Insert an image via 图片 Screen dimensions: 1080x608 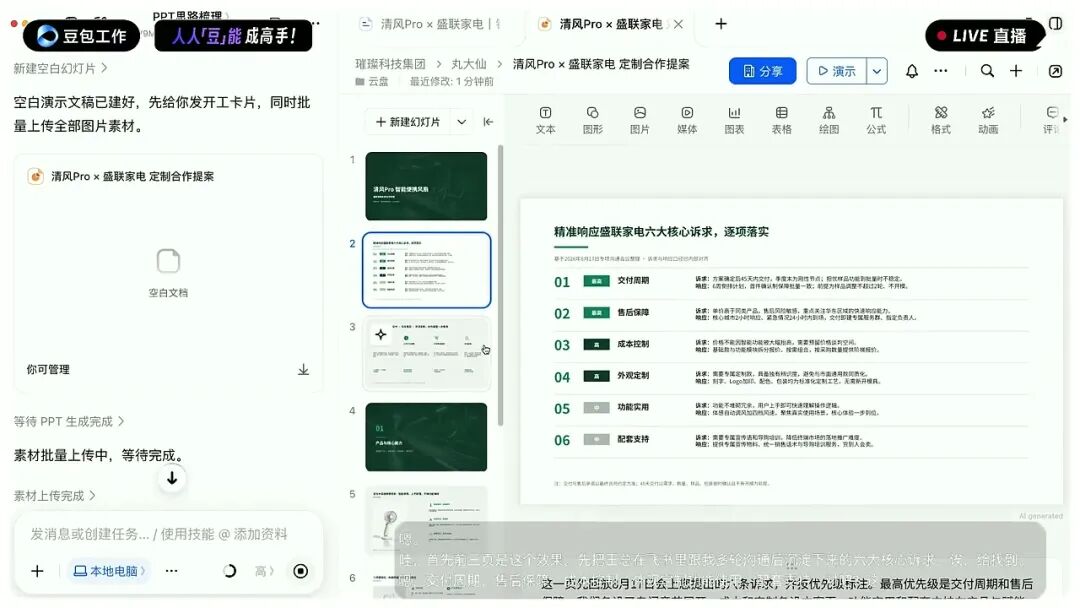(640, 120)
